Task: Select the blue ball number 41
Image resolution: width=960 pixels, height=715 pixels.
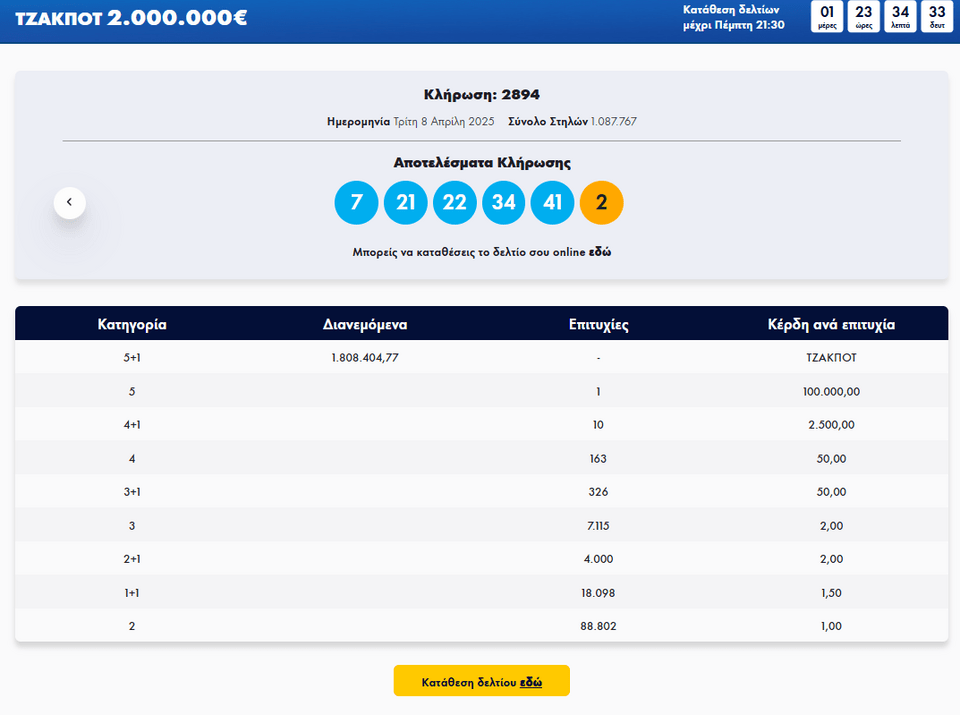Action: pos(552,203)
